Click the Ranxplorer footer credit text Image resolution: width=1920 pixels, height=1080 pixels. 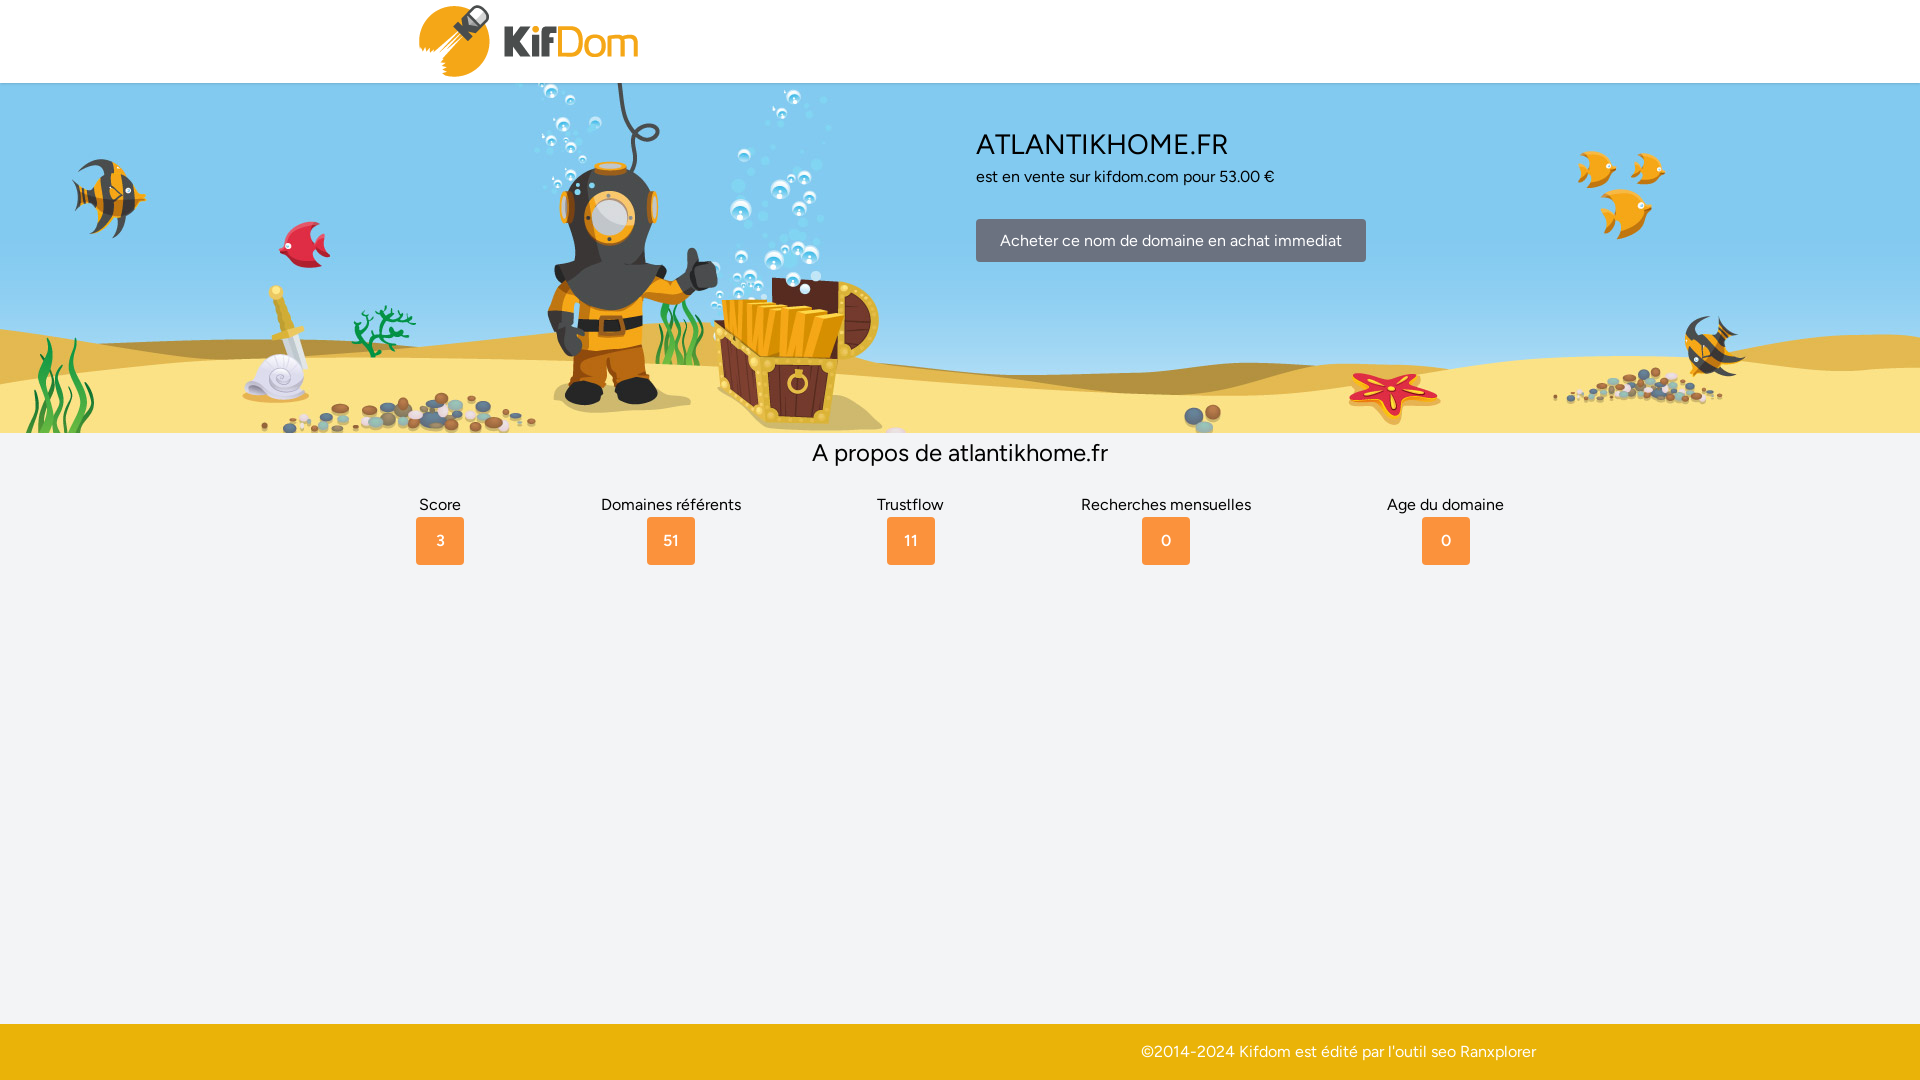1497,1052
